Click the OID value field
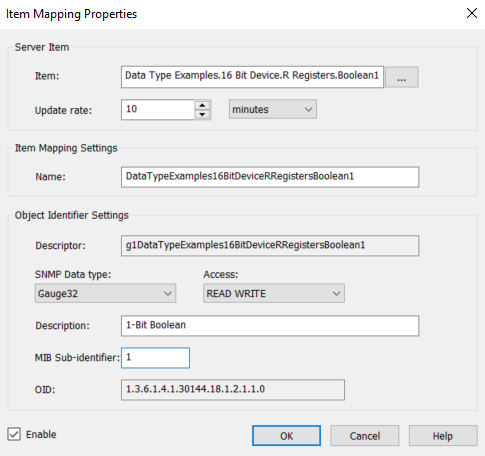This screenshot has height=456, width=485. pos(233,390)
